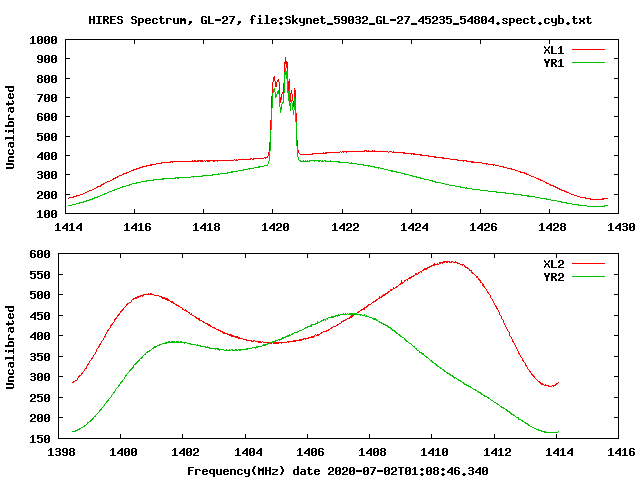The image size is (640, 480).
Task: Click the 450 y-axis tick label
Action: click(x=40, y=316)
